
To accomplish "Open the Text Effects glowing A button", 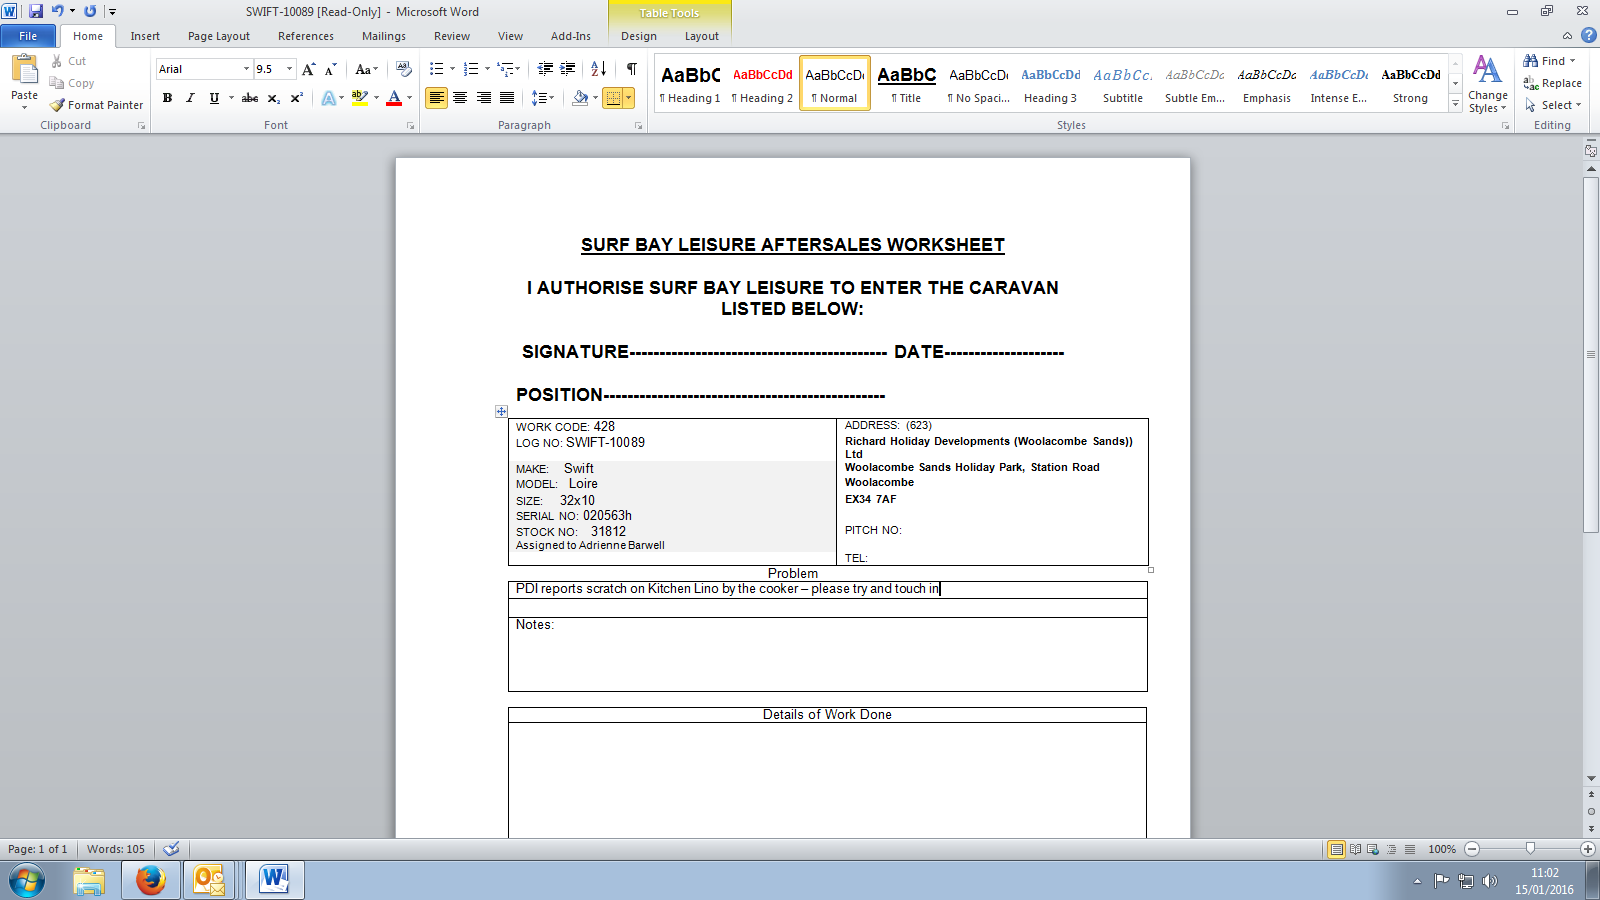I will 329,98.
